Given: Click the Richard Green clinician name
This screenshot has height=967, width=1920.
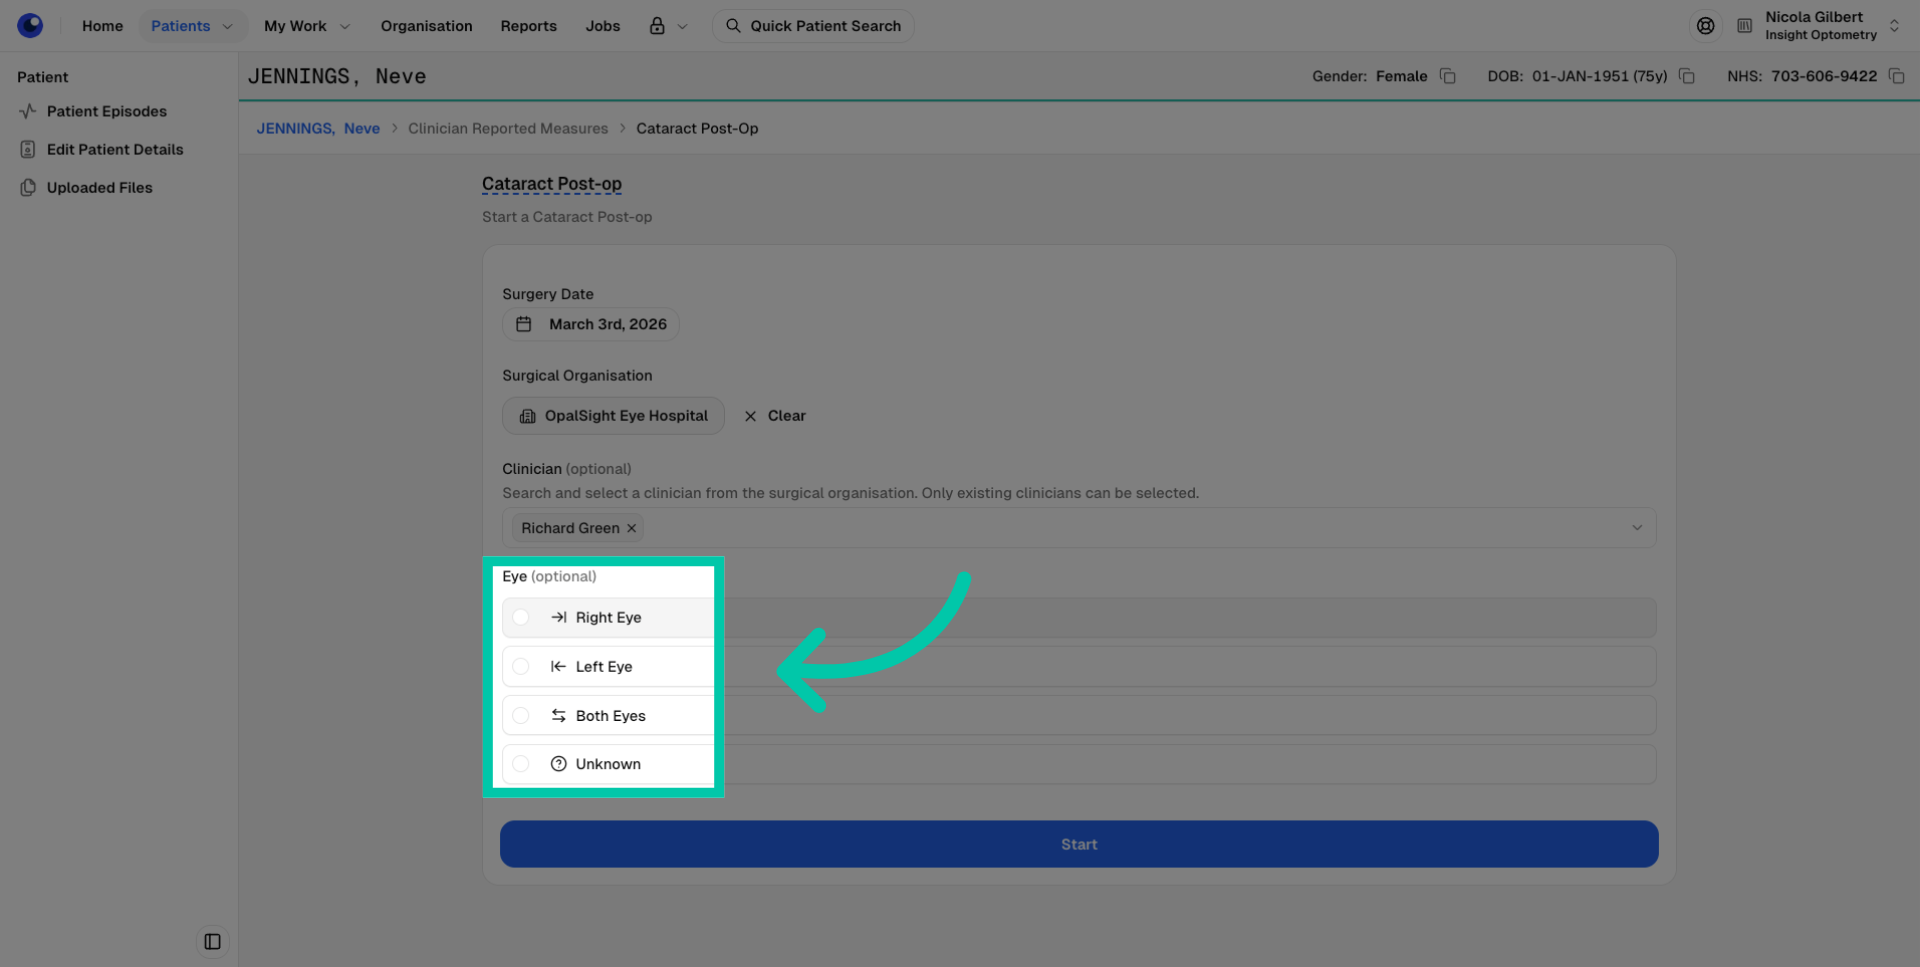Looking at the screenshot, I should pyautogui.click(x=570, y=528).
